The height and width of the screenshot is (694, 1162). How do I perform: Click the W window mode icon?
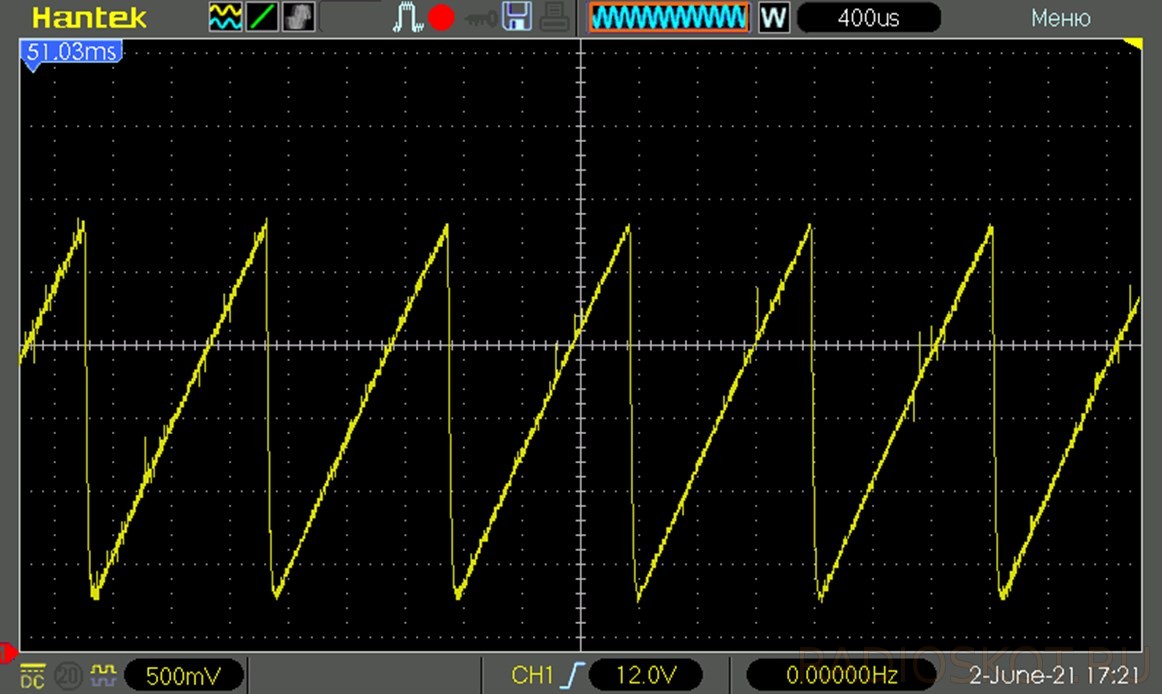pos(774,18)
